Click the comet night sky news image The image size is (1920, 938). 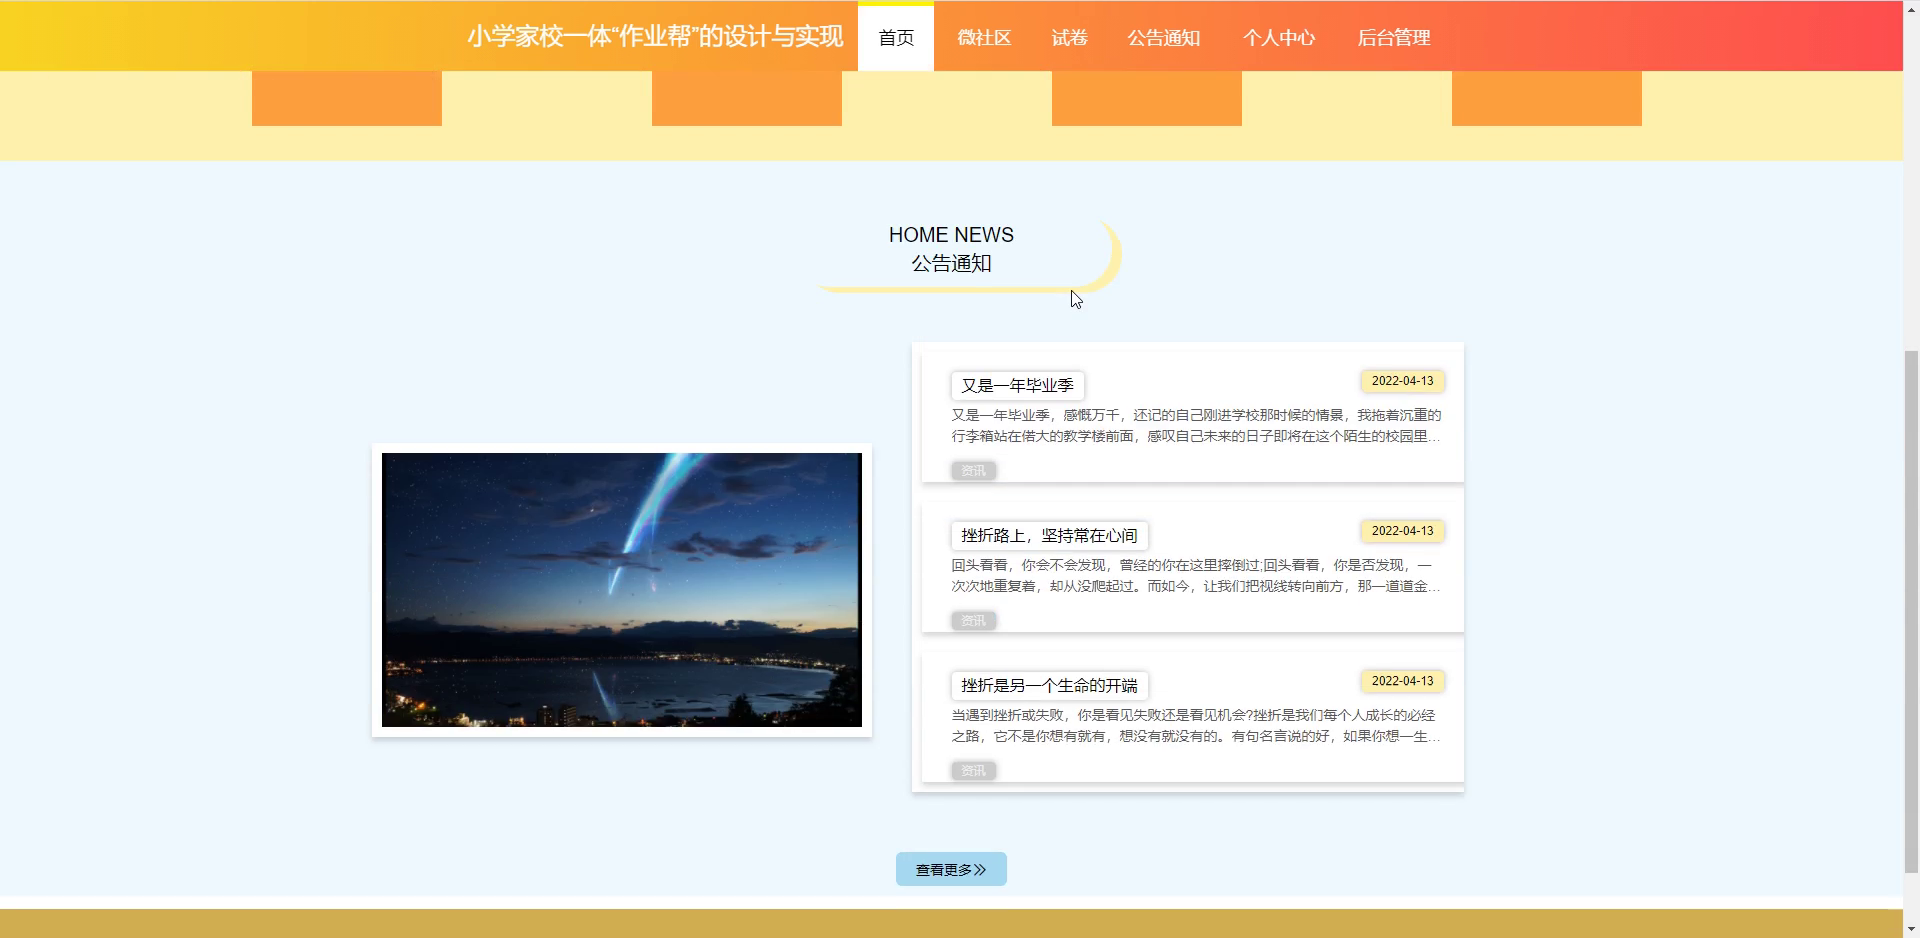pyautogui.click(x=622, y=590)
